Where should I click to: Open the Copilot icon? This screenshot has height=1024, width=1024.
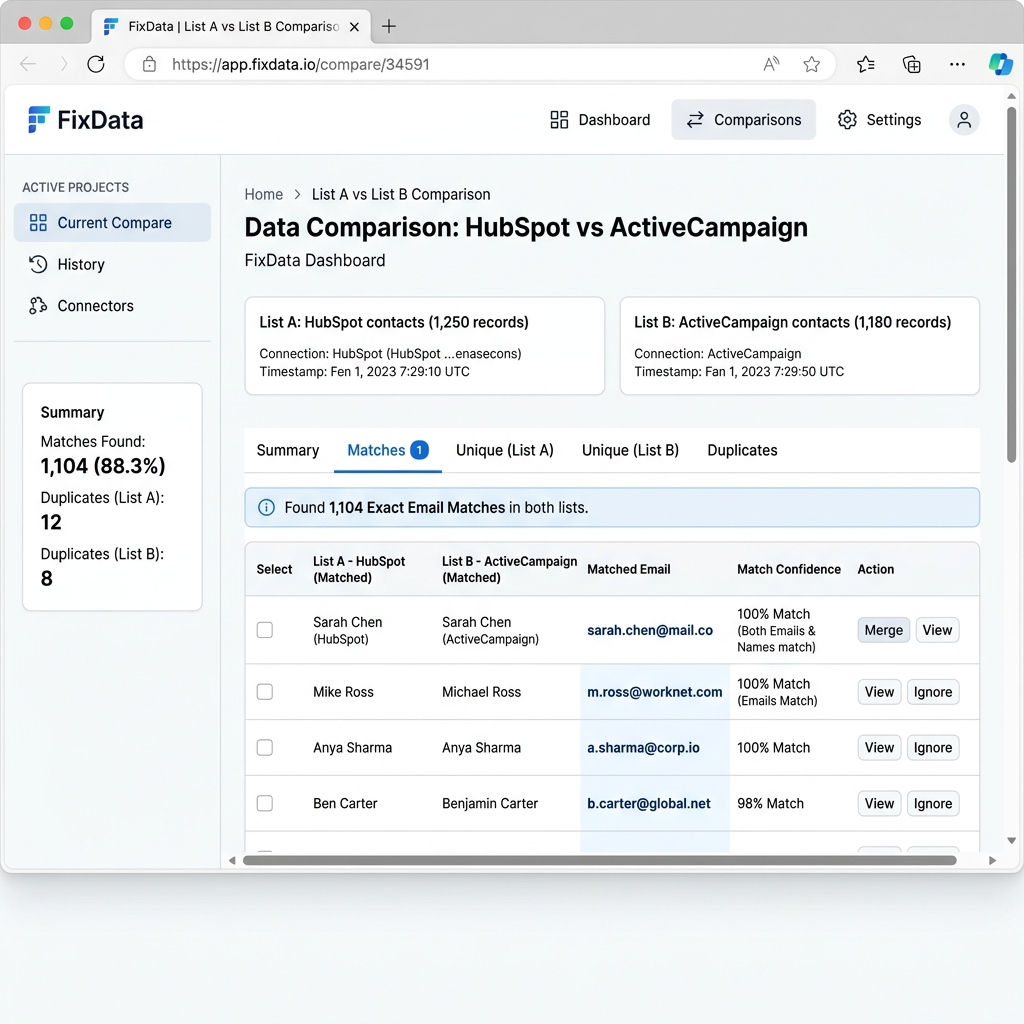tap(1000, 64)
